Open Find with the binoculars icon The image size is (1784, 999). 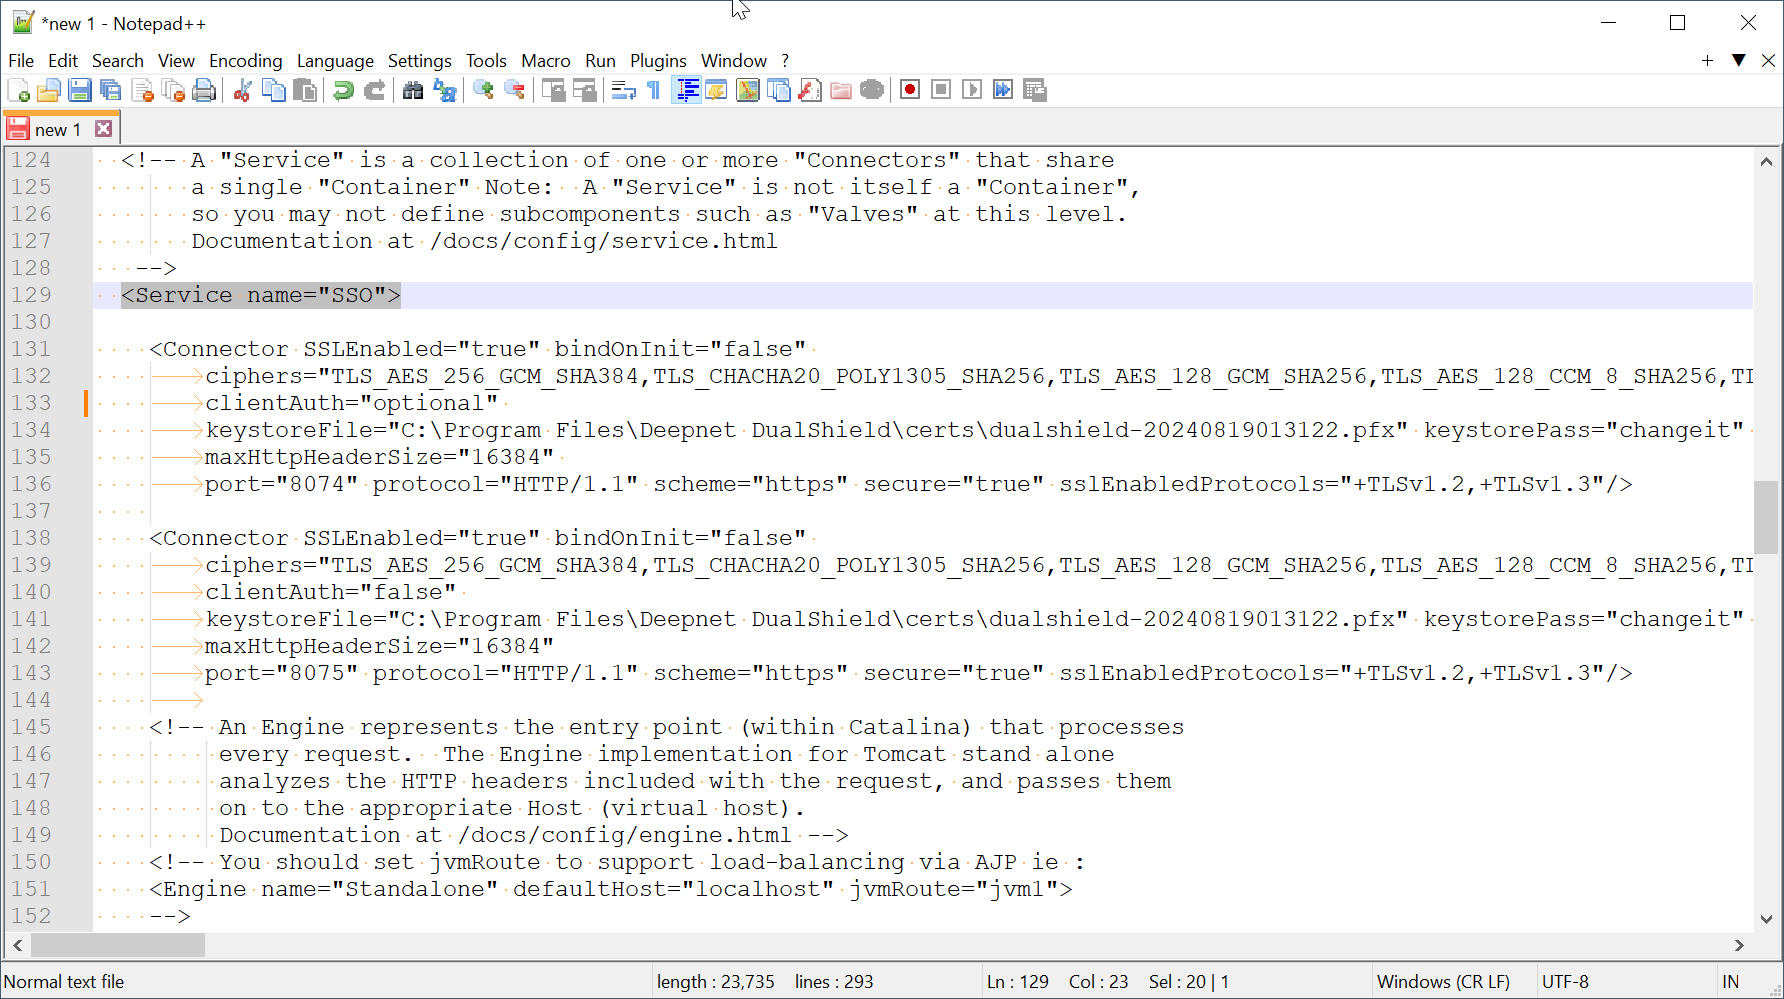point(413,90)
